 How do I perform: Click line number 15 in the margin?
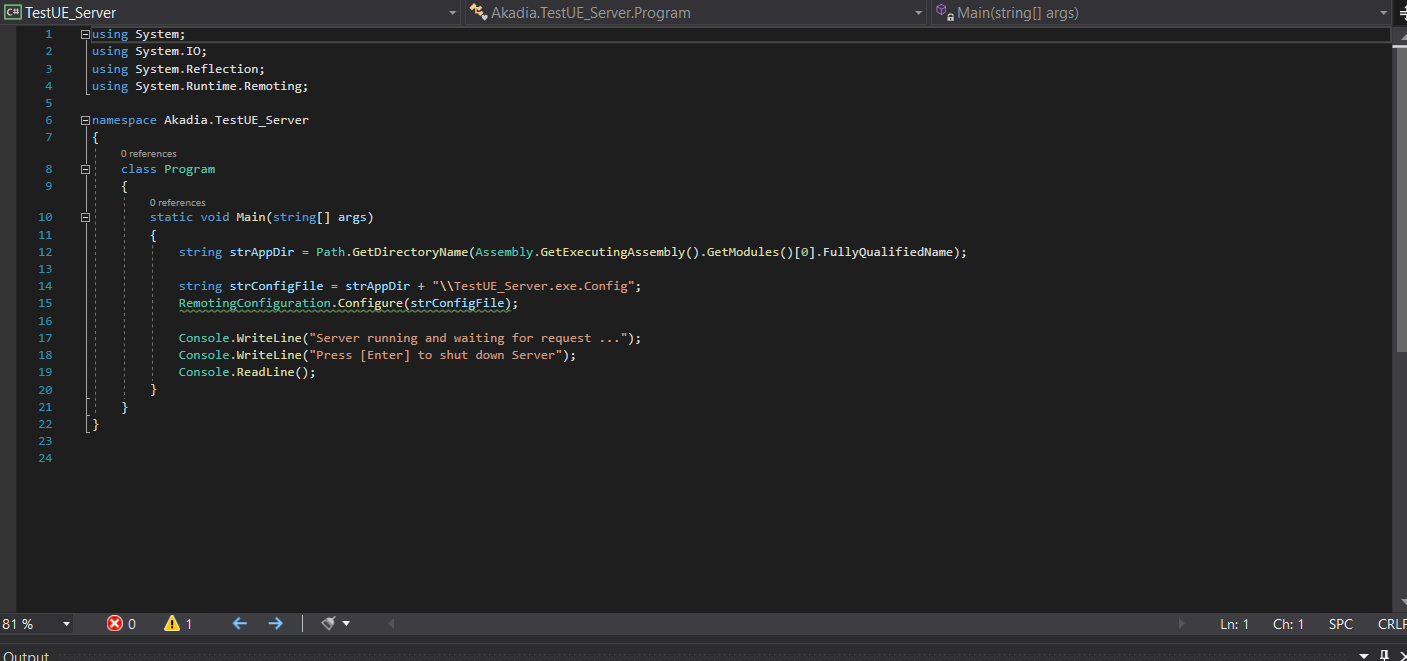point(45,303)
